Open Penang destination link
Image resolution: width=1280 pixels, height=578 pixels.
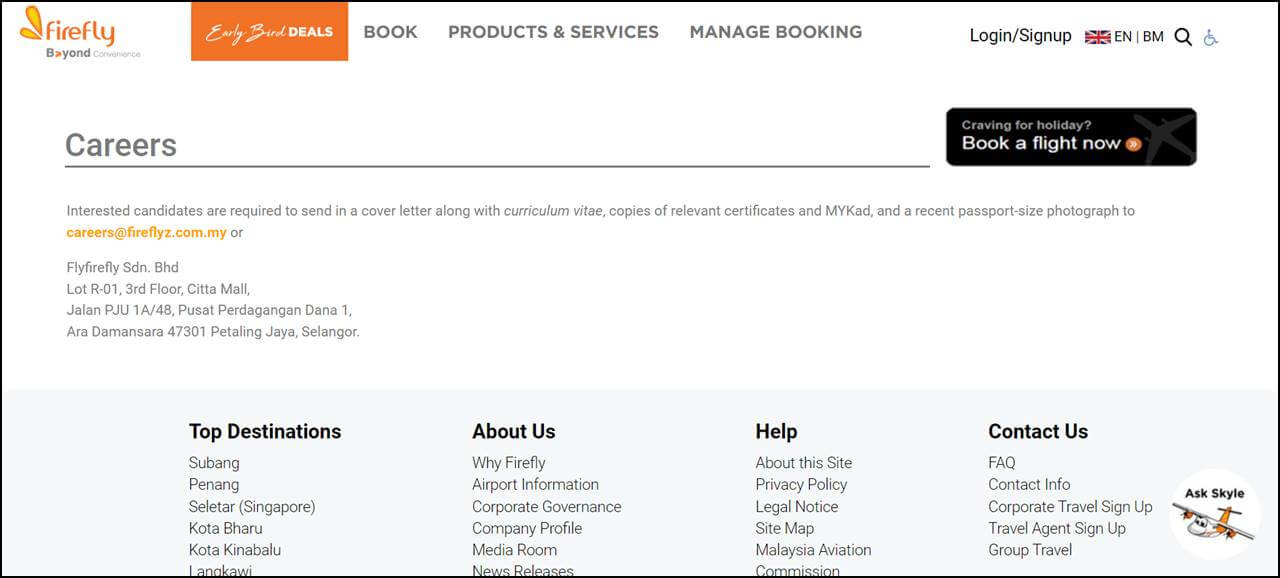[214, 484]
